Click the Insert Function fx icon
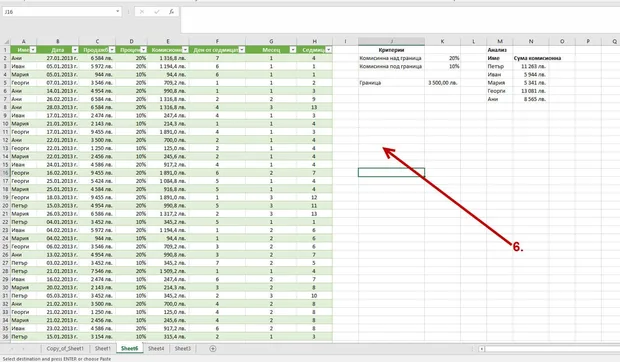This screenshot has height=362, width=620. tap(172, 12)
